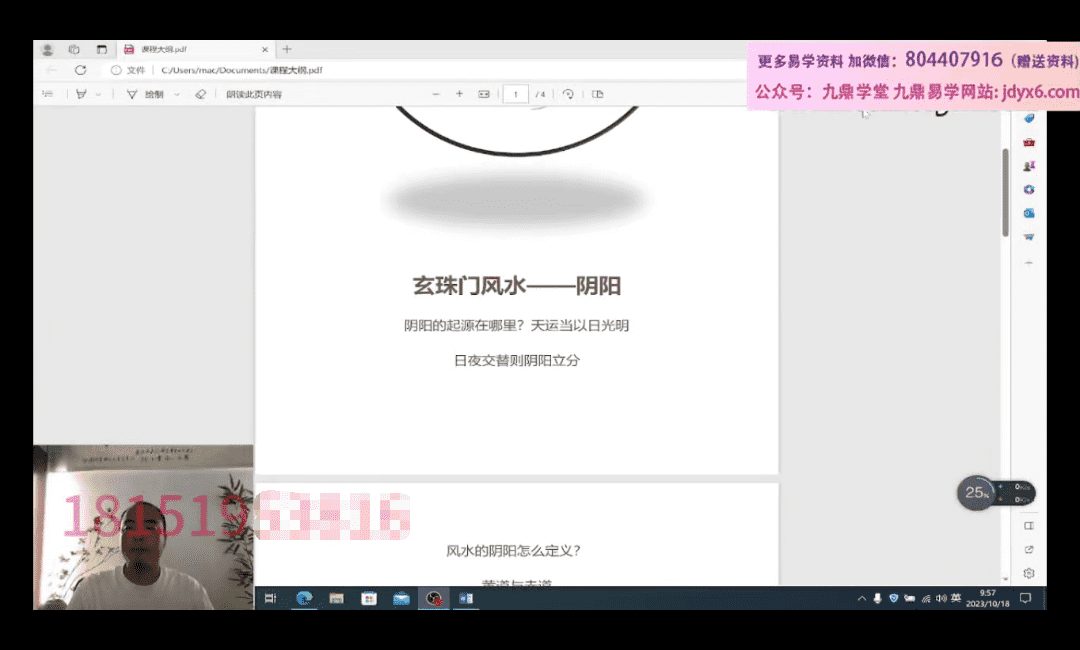Open the Outlook icon in Edge sidebar
The width and height of the screenshot is (1080, 650).
[1028, 213]
